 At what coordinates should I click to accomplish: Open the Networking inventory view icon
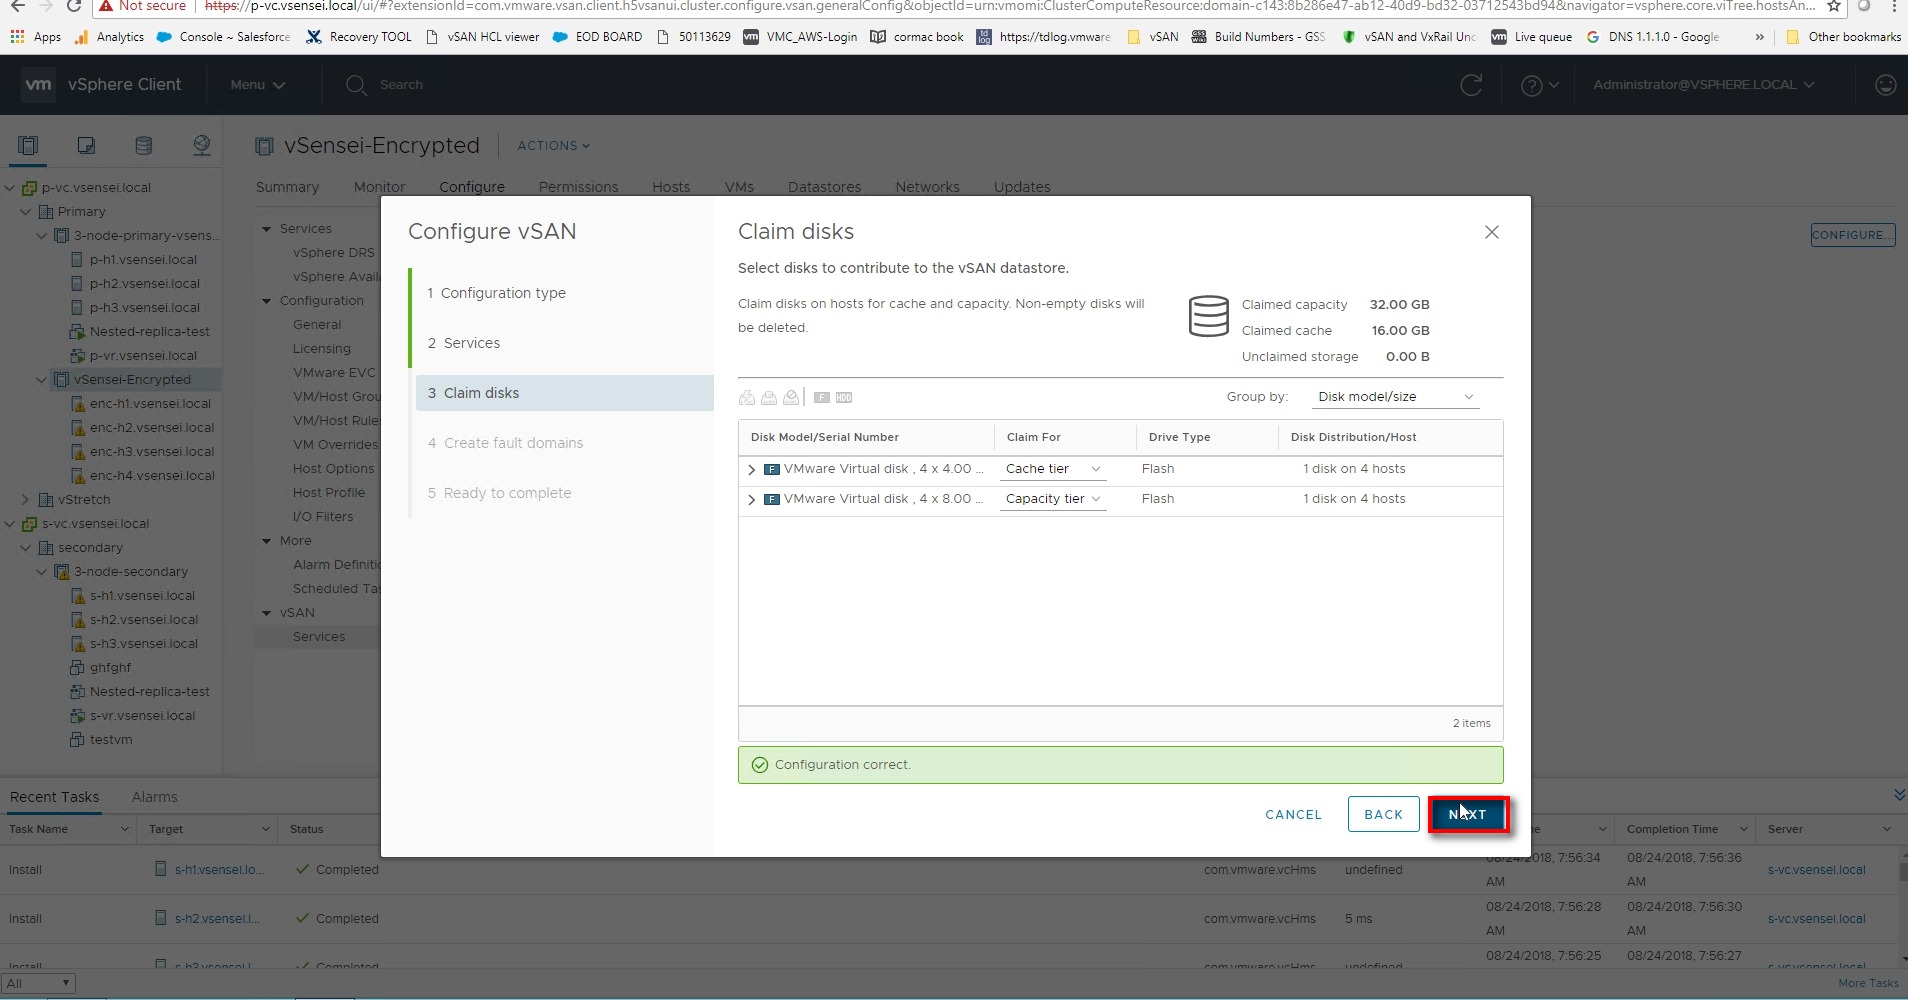pos(201,146)
